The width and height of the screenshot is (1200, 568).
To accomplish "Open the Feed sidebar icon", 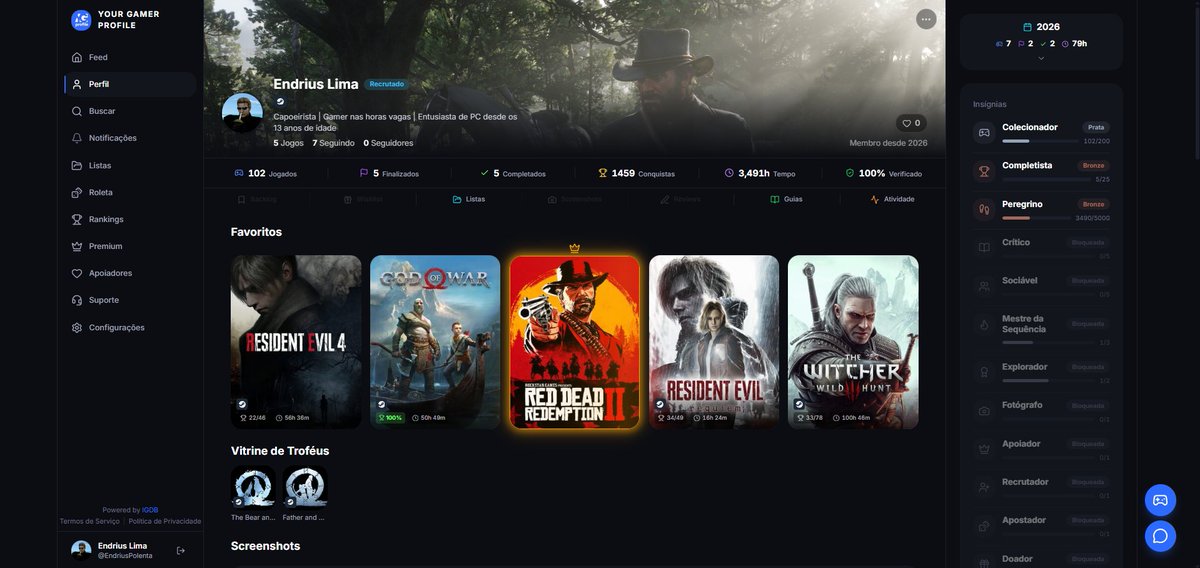I will (77, 57).
